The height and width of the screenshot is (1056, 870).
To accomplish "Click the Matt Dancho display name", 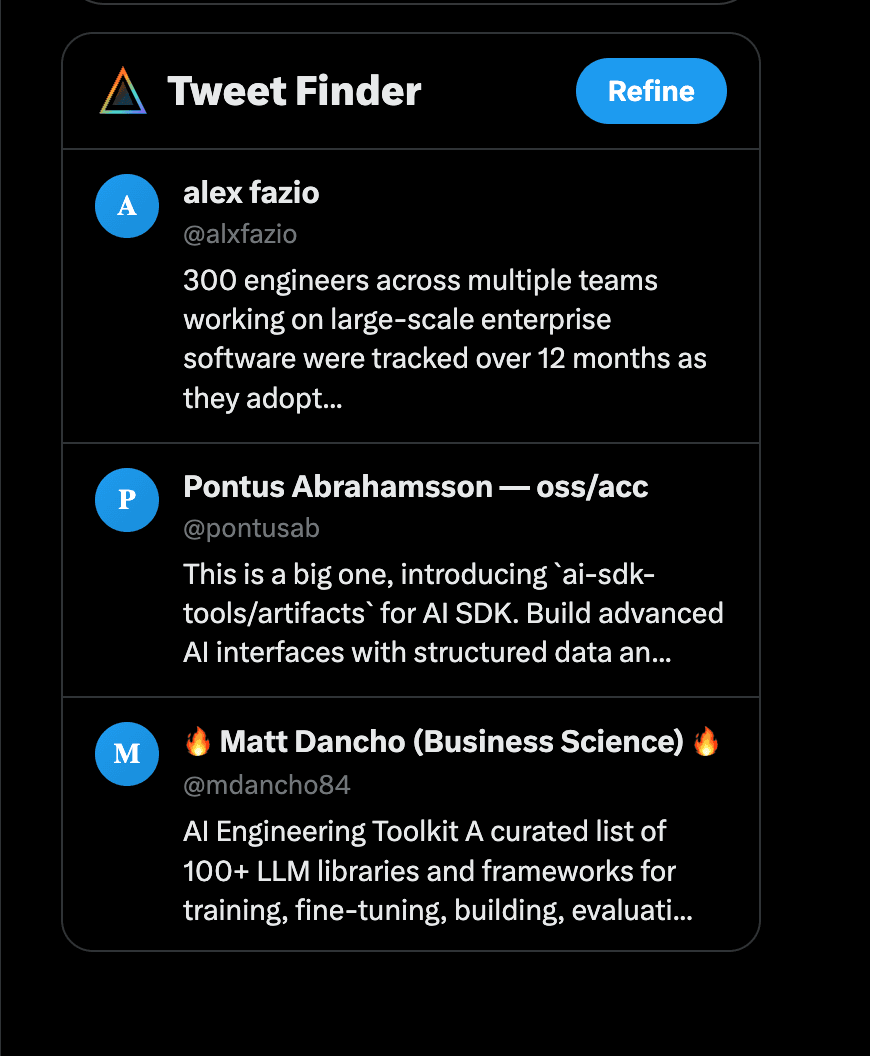I will (x=452, y=741).
